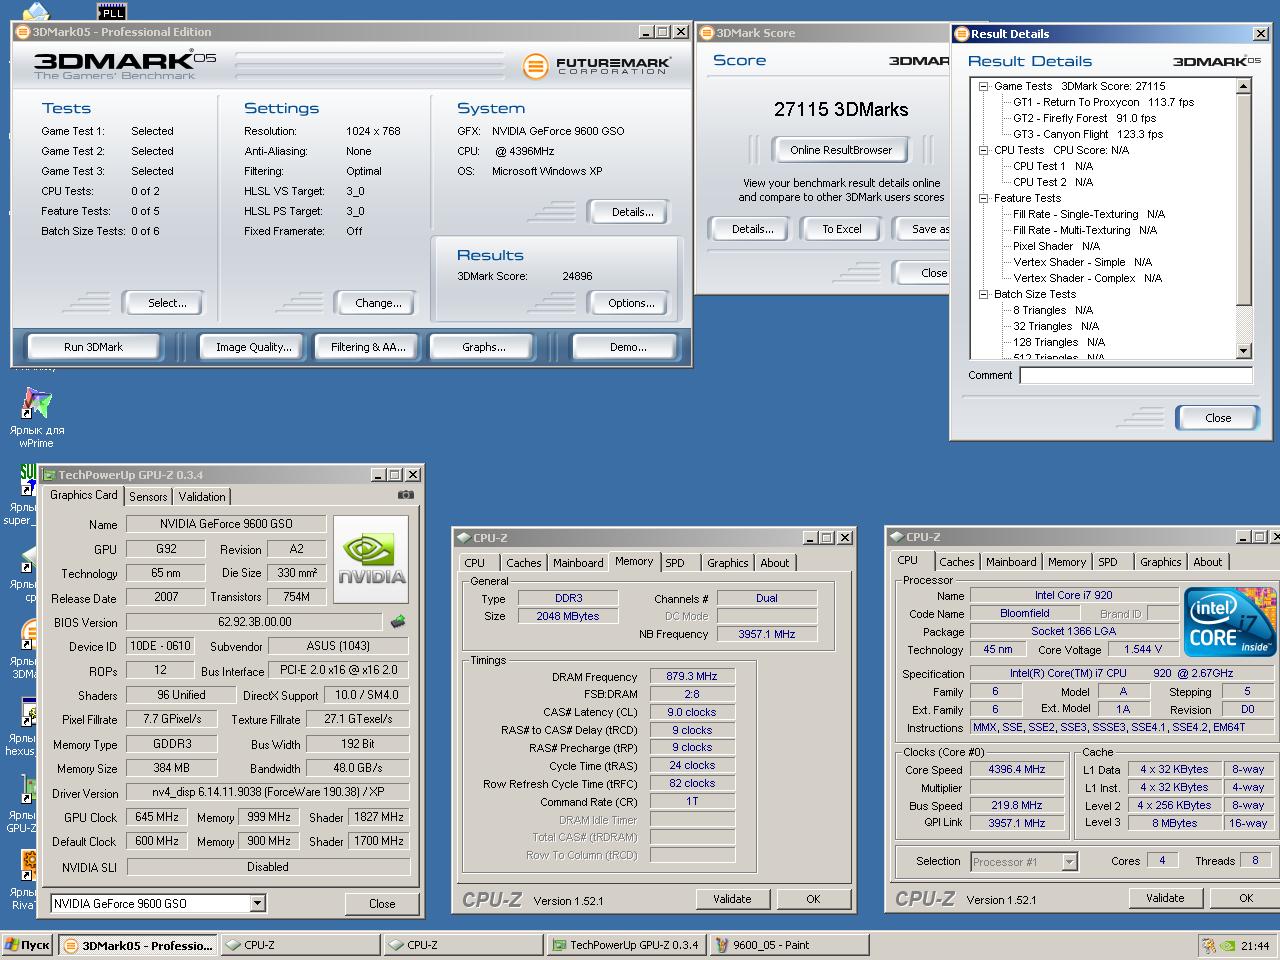Select the Pixel Shader result row
This screenshot has height=960, width=1280.
(x=1056, y=246)
